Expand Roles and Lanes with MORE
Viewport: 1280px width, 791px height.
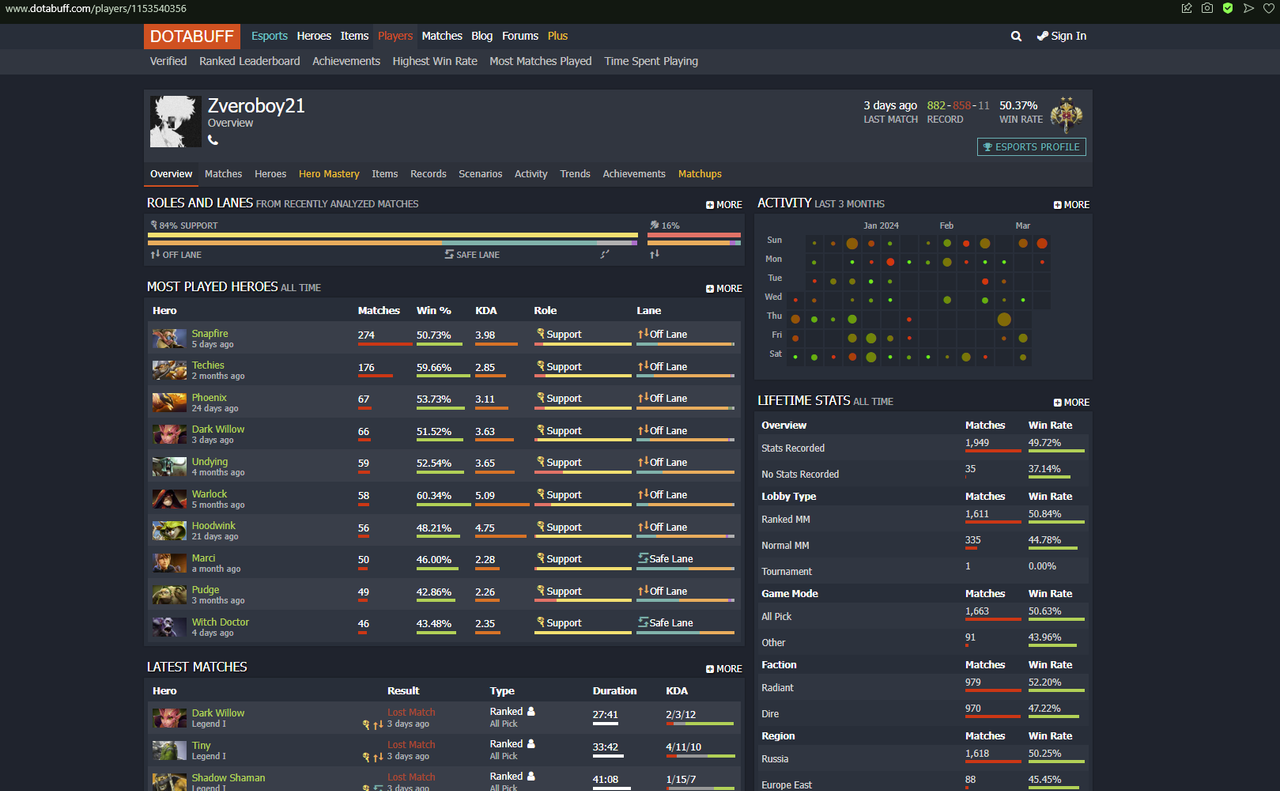pyautogui.click(x=724, y=204)
